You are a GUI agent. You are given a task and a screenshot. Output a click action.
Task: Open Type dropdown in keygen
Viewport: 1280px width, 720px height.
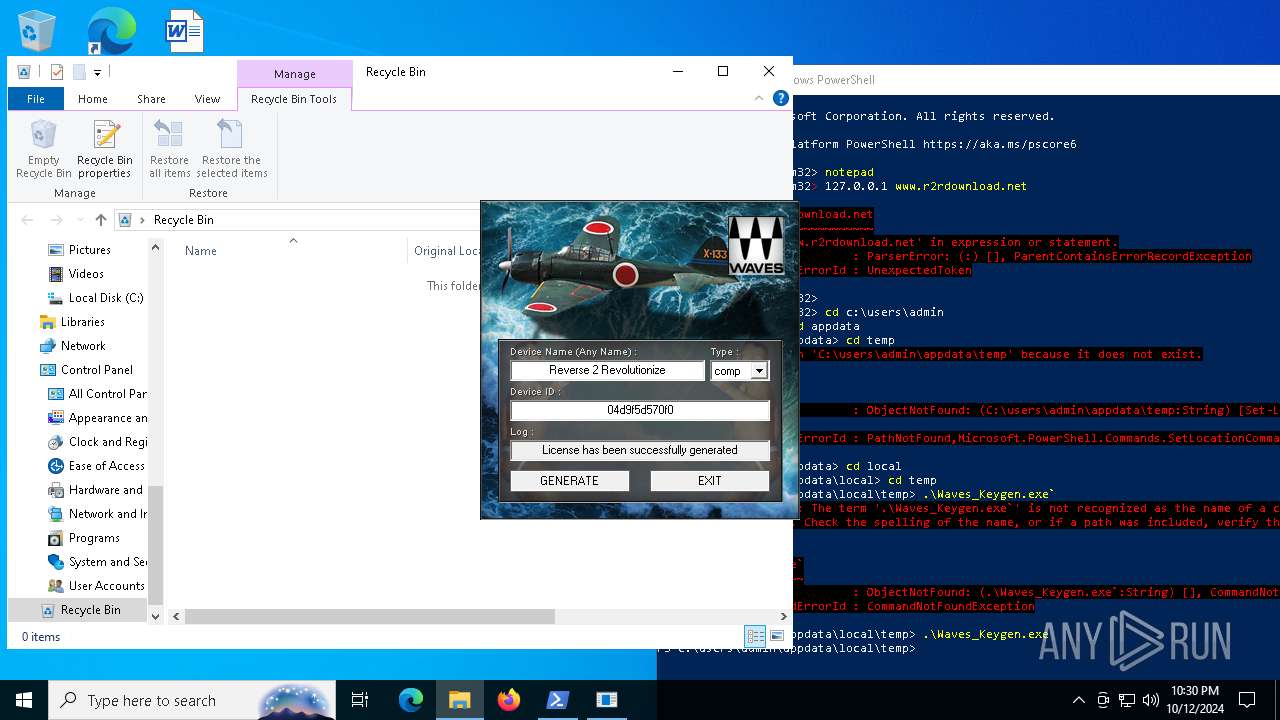point(759,371)
